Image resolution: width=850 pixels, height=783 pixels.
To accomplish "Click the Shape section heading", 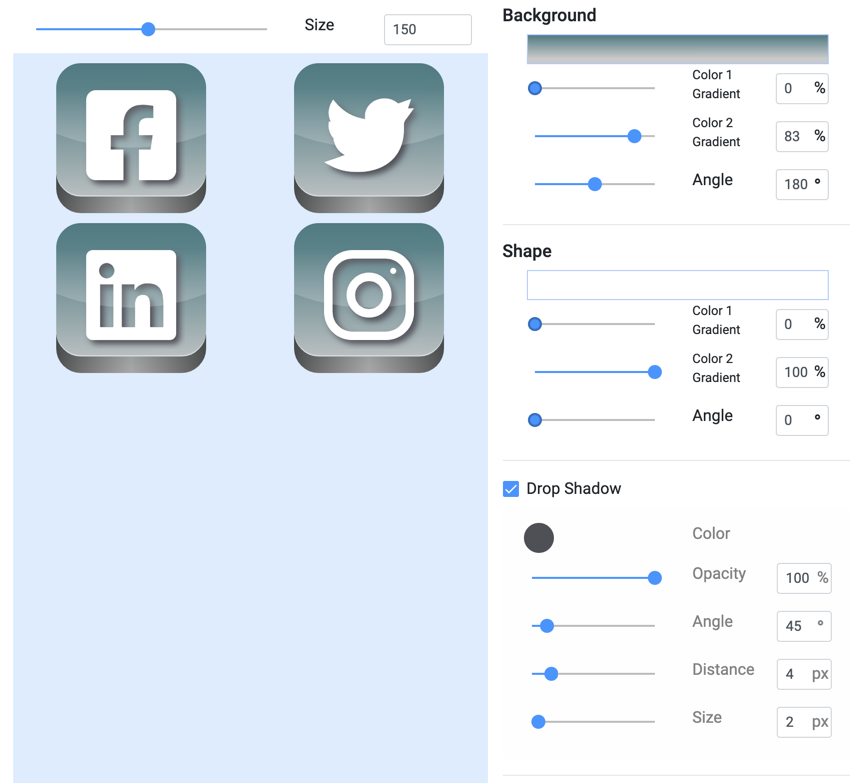I will click(x=527, y=251).
